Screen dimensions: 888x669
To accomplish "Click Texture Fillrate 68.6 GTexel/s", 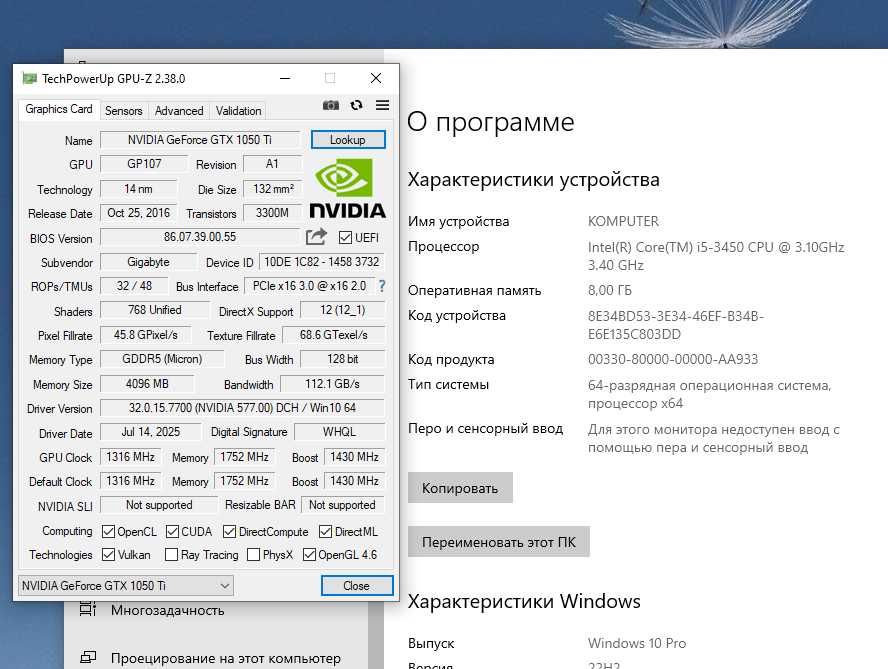I will click(334, 335).
